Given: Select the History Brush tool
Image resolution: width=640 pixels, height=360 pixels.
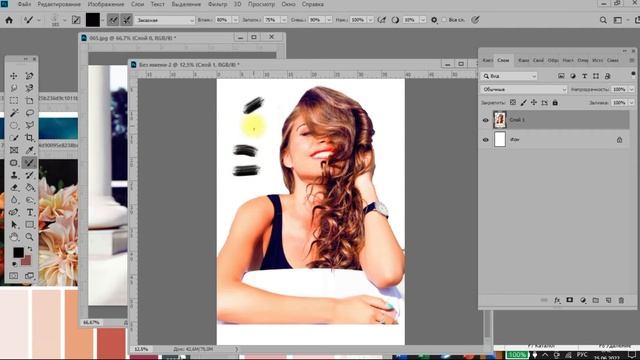Looking at the screenshot, I should pyautogui.click(x=29, y=175).
